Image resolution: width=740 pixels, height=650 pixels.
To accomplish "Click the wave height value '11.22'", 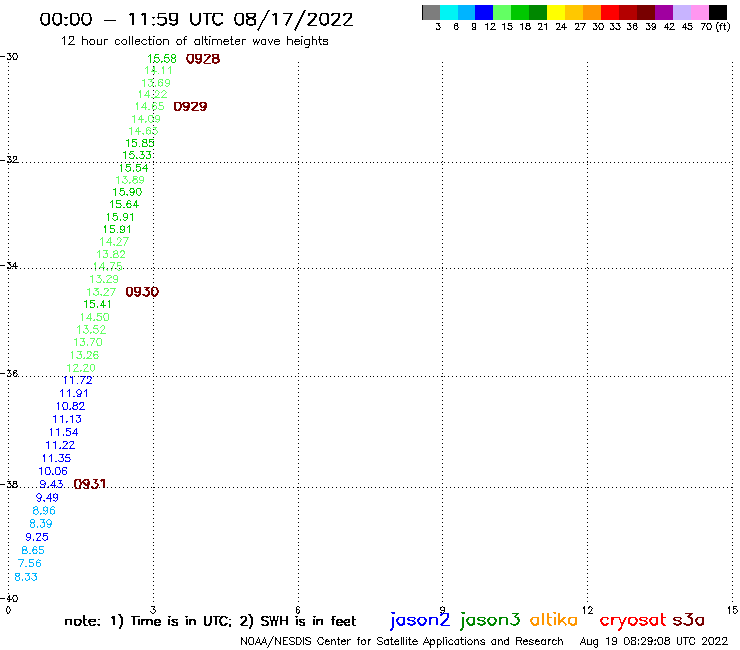I will click(60, 445).
